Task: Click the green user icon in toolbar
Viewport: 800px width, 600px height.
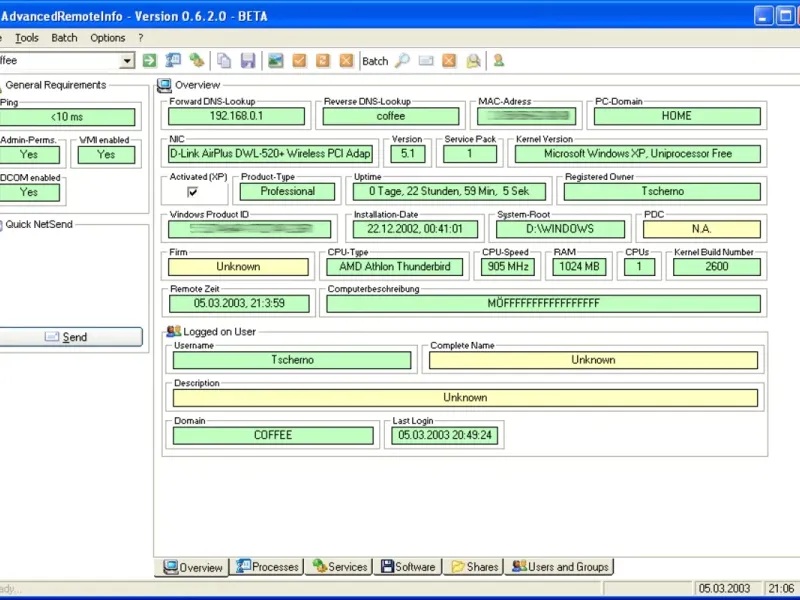Action: pos(498,61)
